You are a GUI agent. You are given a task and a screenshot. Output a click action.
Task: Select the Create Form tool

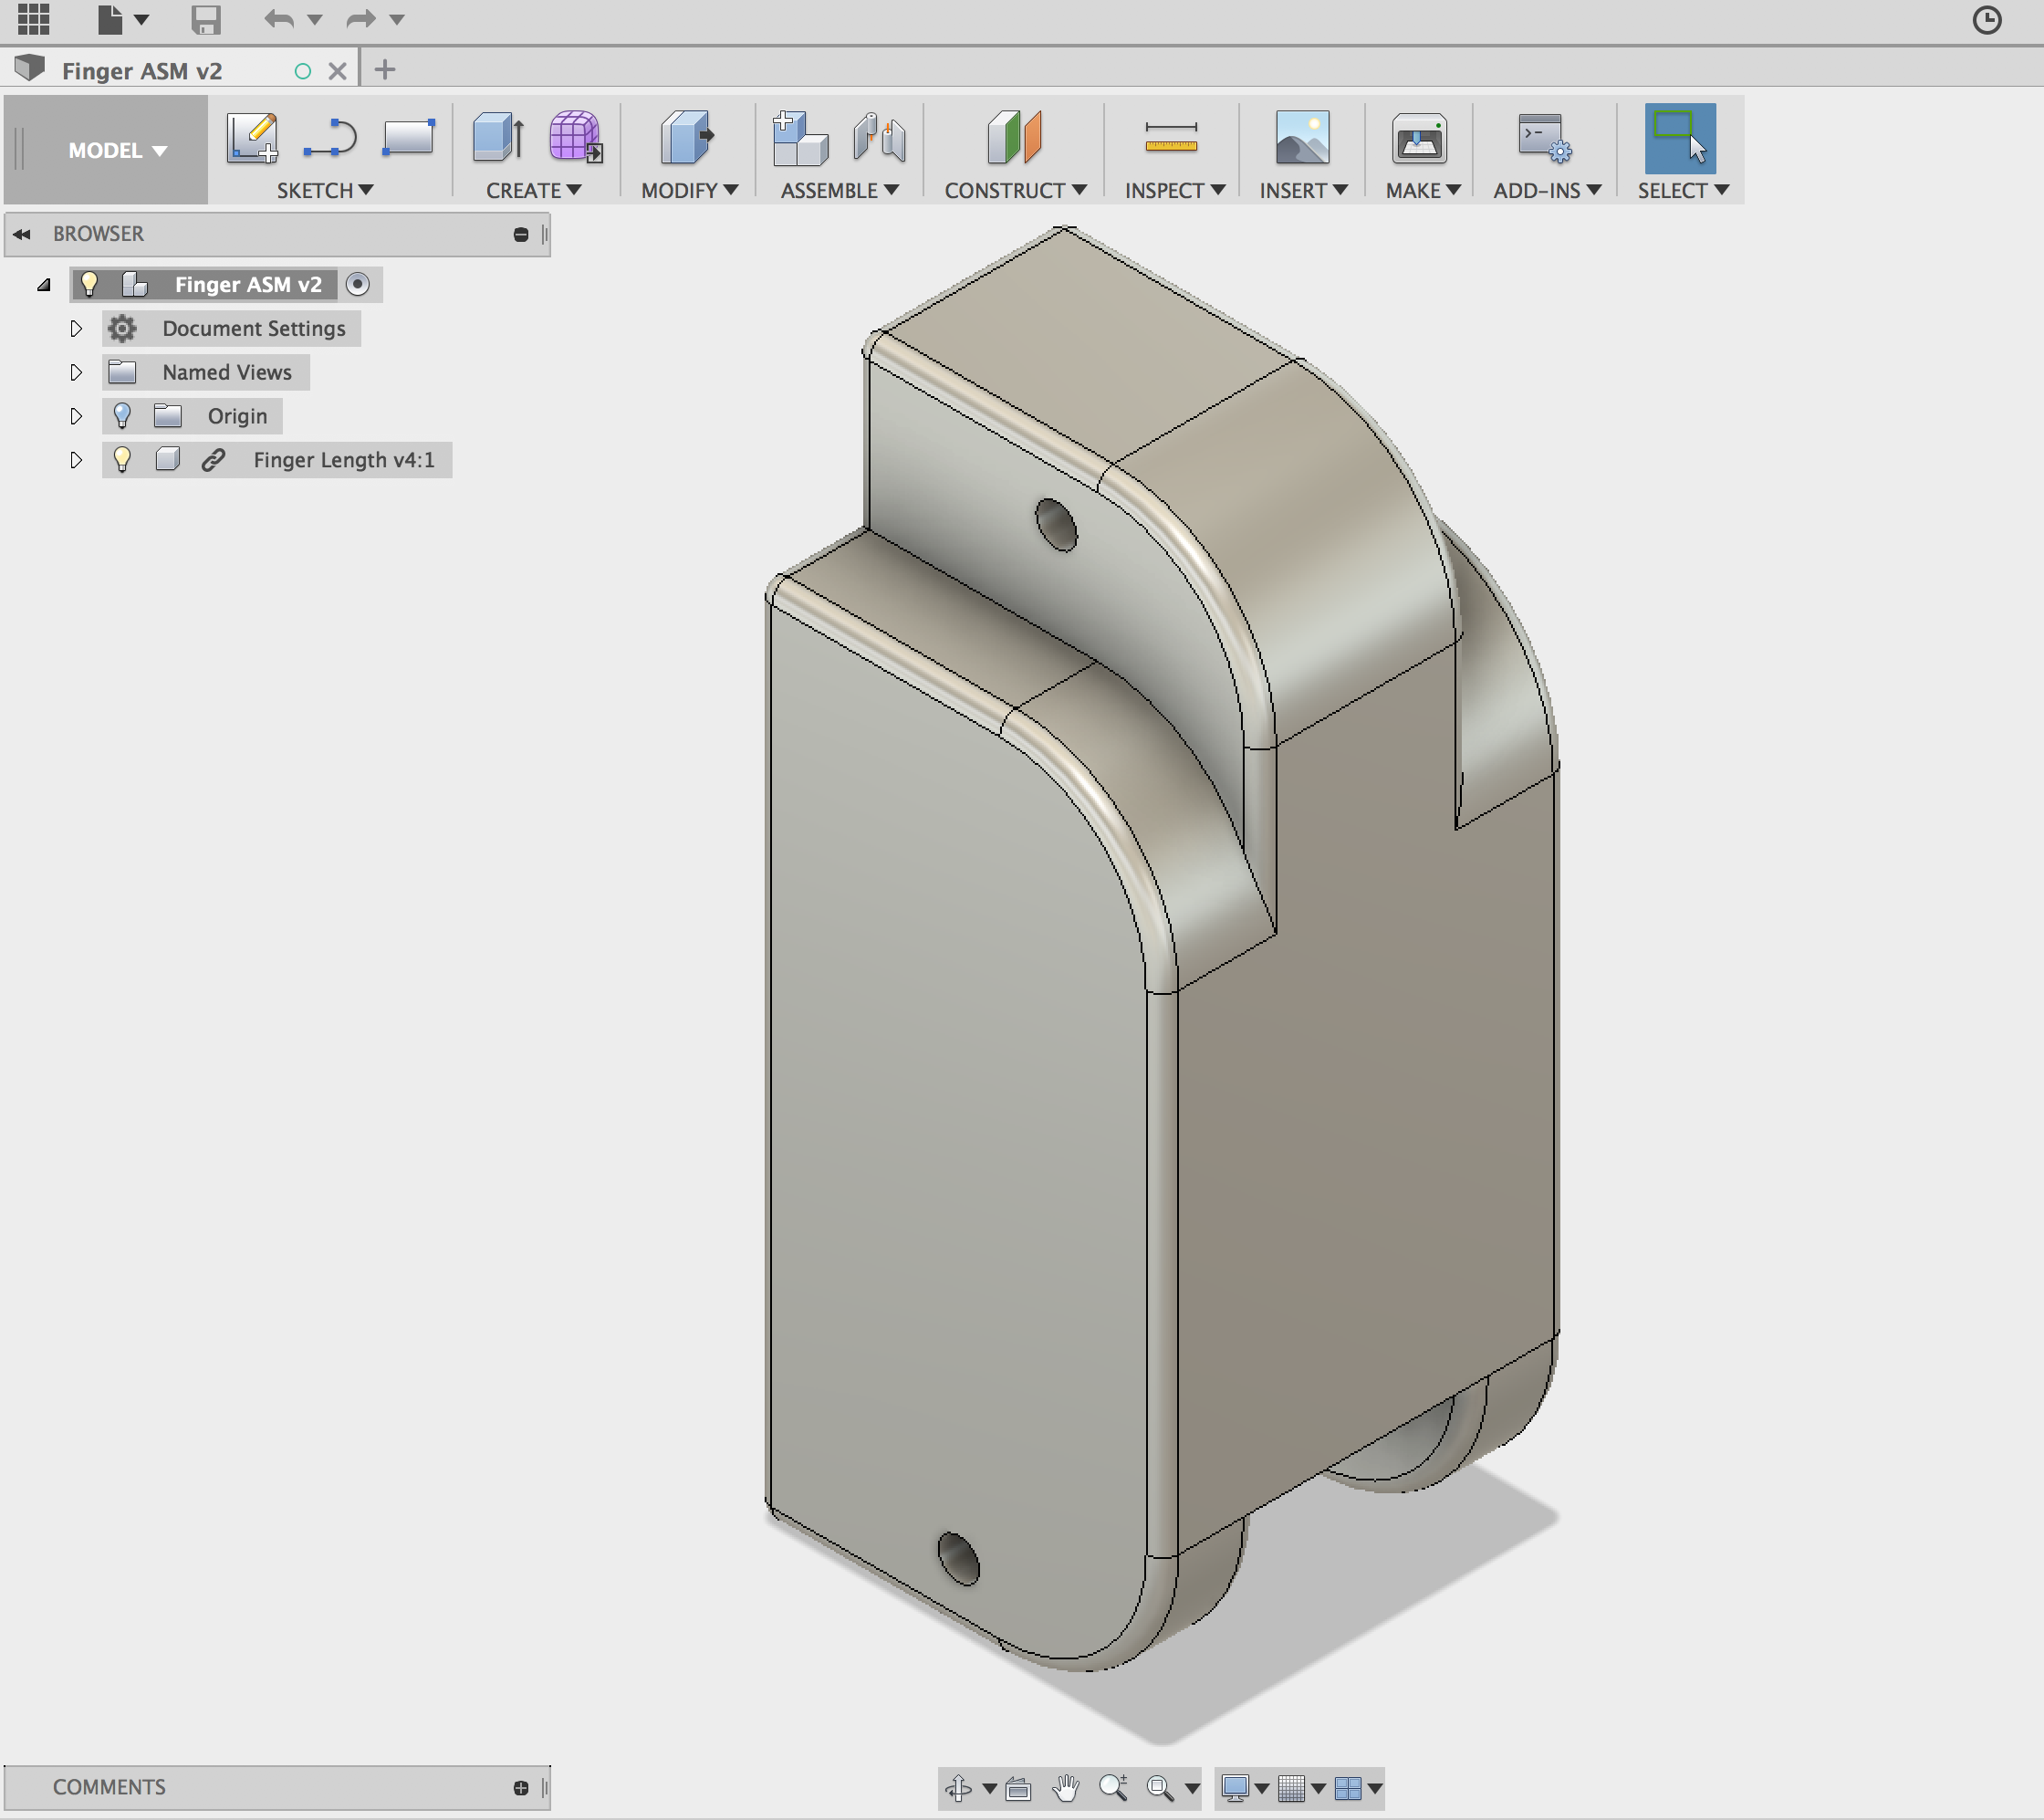point(575,137)
